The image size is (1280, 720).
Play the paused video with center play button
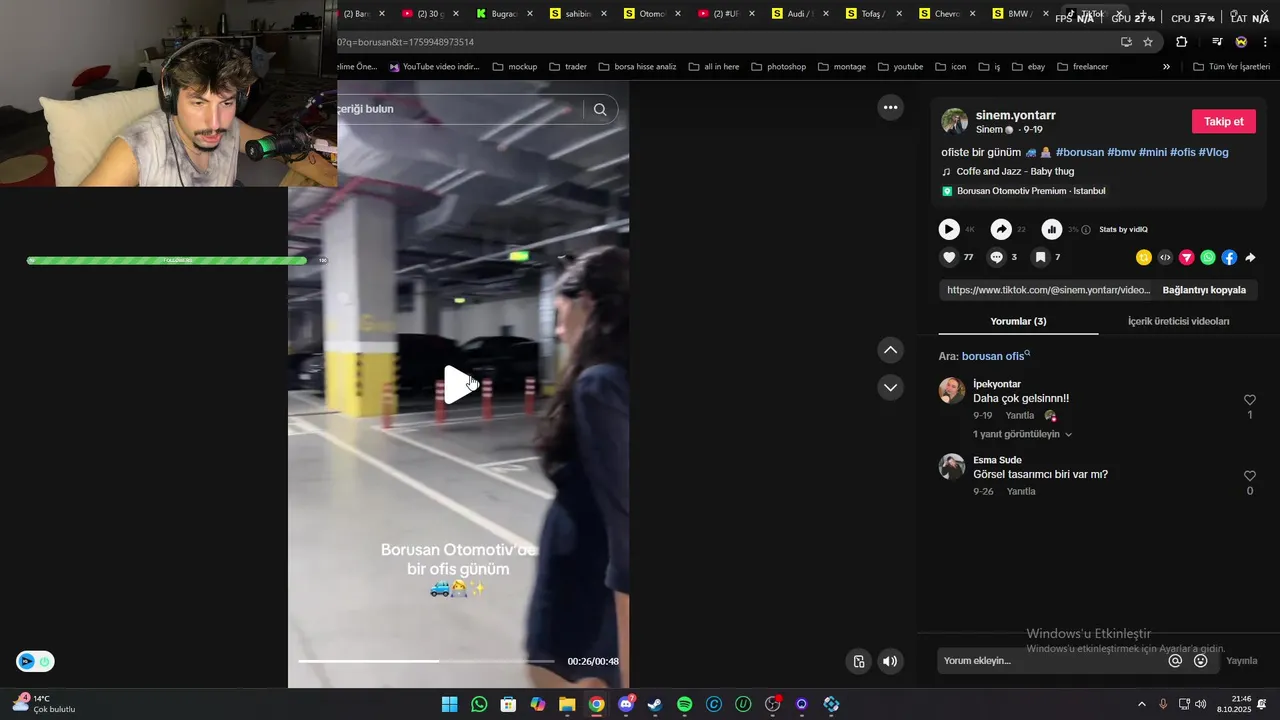coord(459,384)
